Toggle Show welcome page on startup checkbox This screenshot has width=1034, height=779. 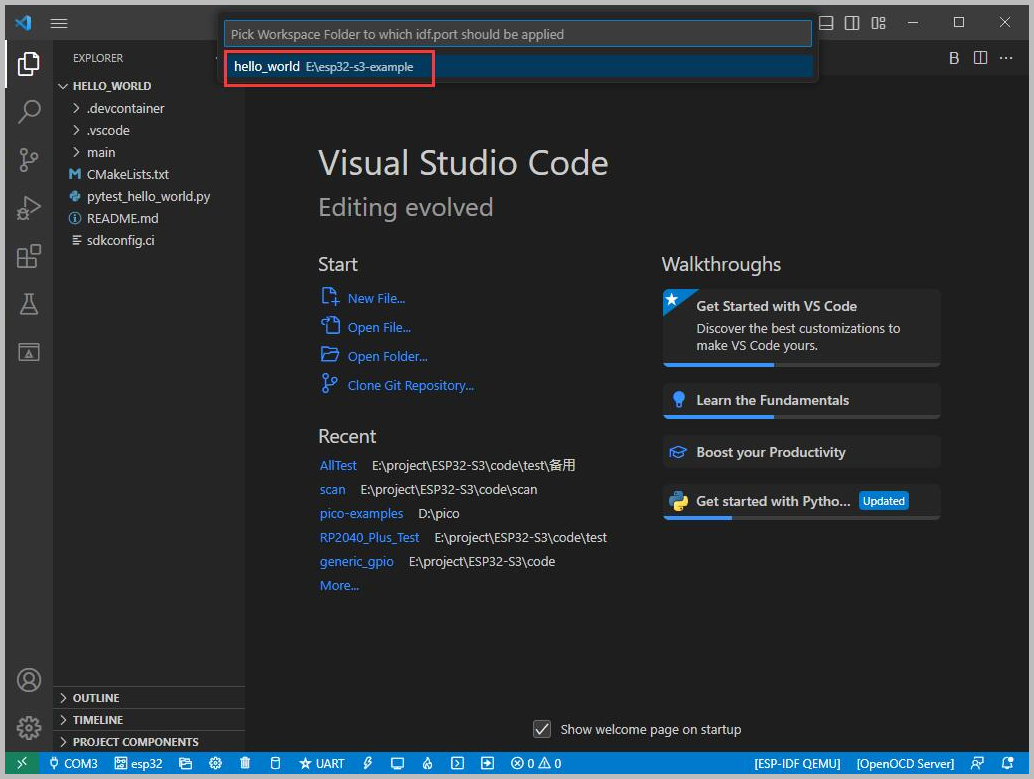(542, 729)
